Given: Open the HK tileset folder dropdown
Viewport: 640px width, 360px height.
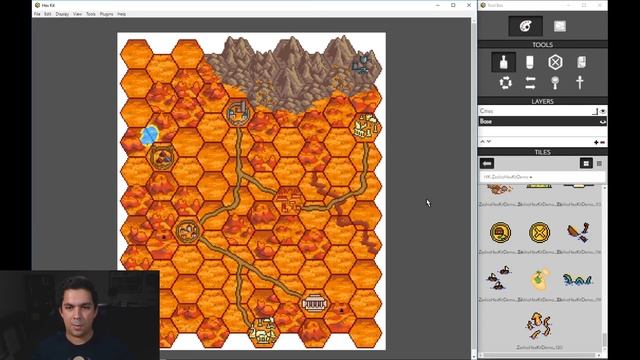Looking at the screenshot, I should [x=542, y=177].
